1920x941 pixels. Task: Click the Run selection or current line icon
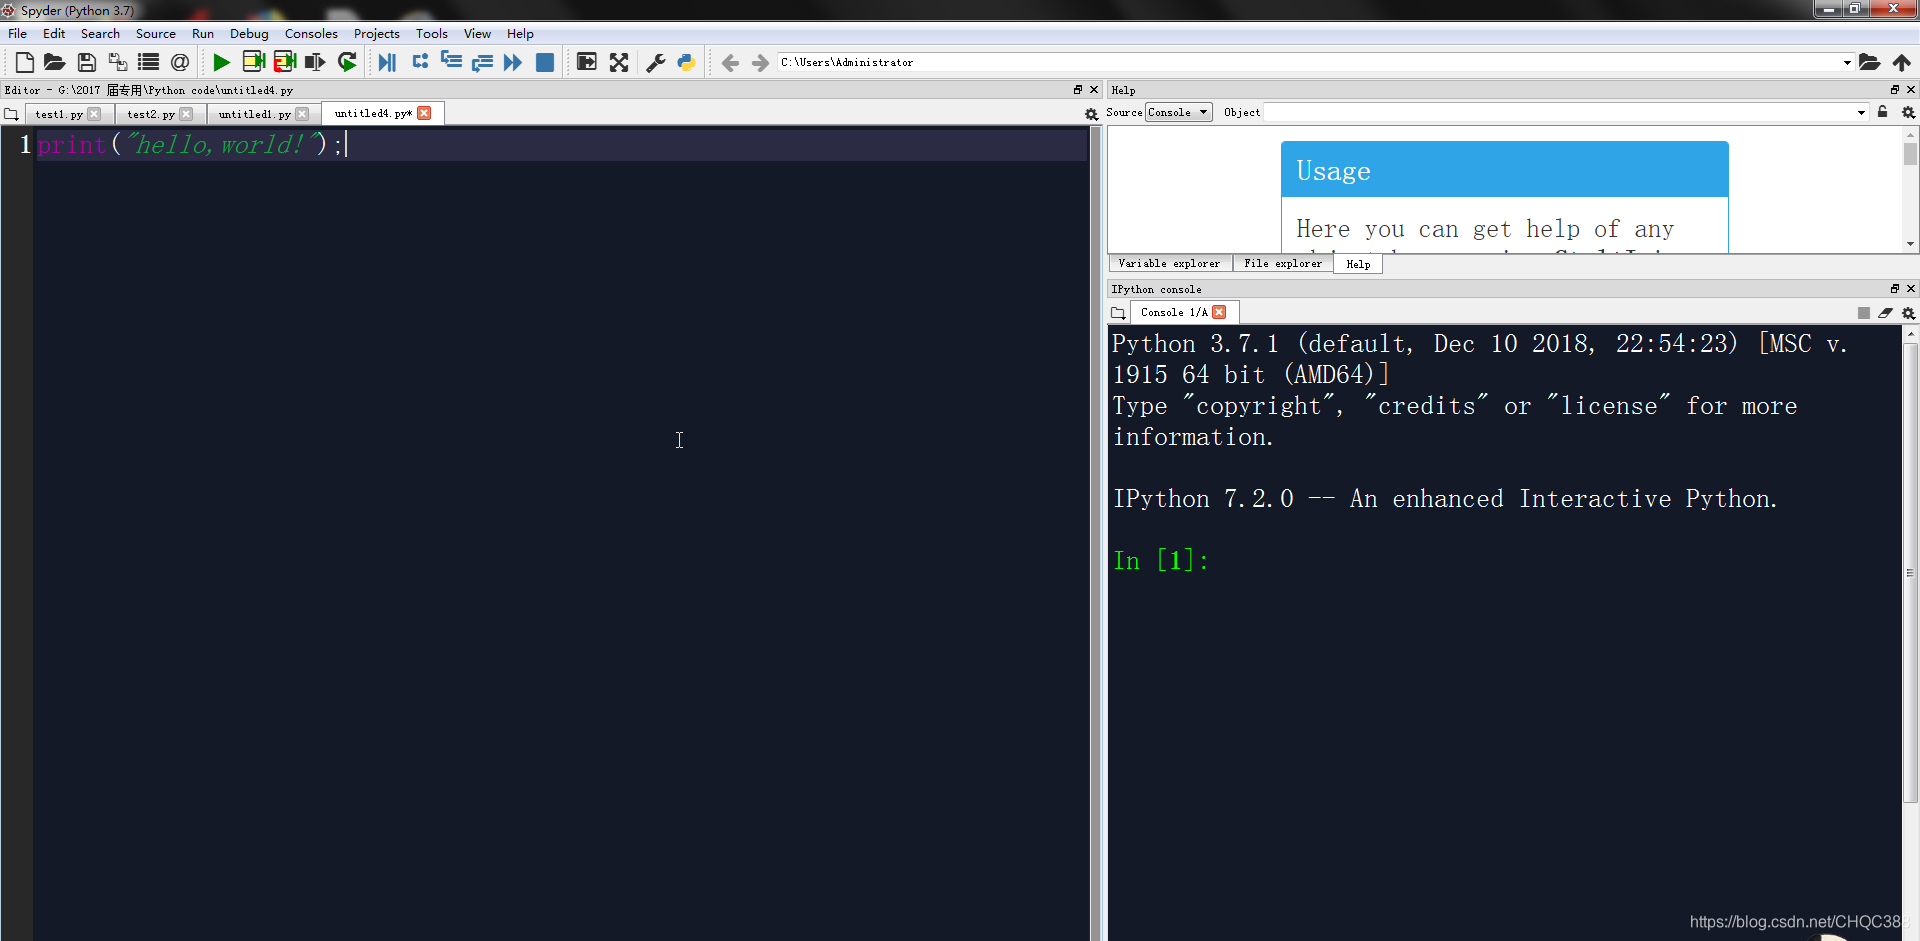315,62
